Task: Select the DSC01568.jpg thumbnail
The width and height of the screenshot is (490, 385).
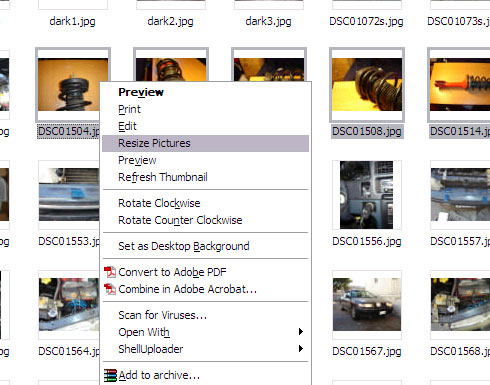Action: point(460,304)
